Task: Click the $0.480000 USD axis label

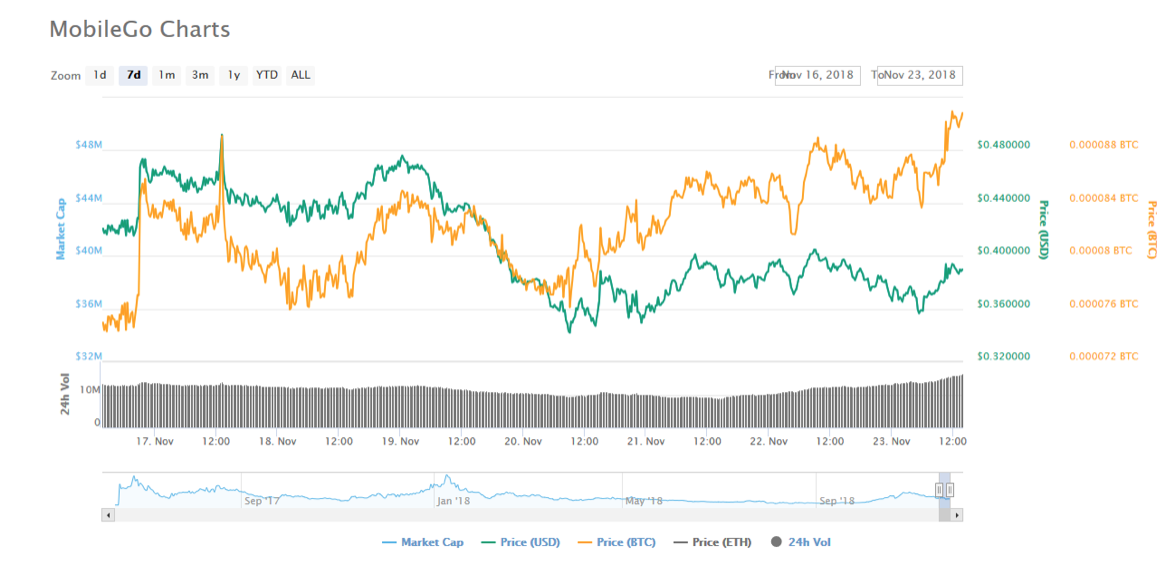Action: pos(1003,145)
